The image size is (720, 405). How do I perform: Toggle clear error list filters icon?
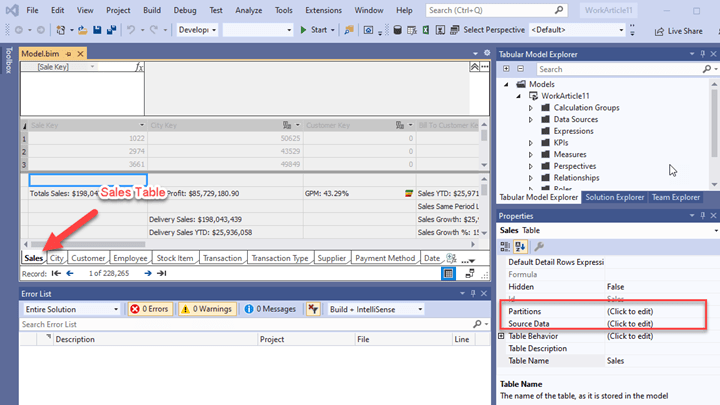(x=313, y=309)
